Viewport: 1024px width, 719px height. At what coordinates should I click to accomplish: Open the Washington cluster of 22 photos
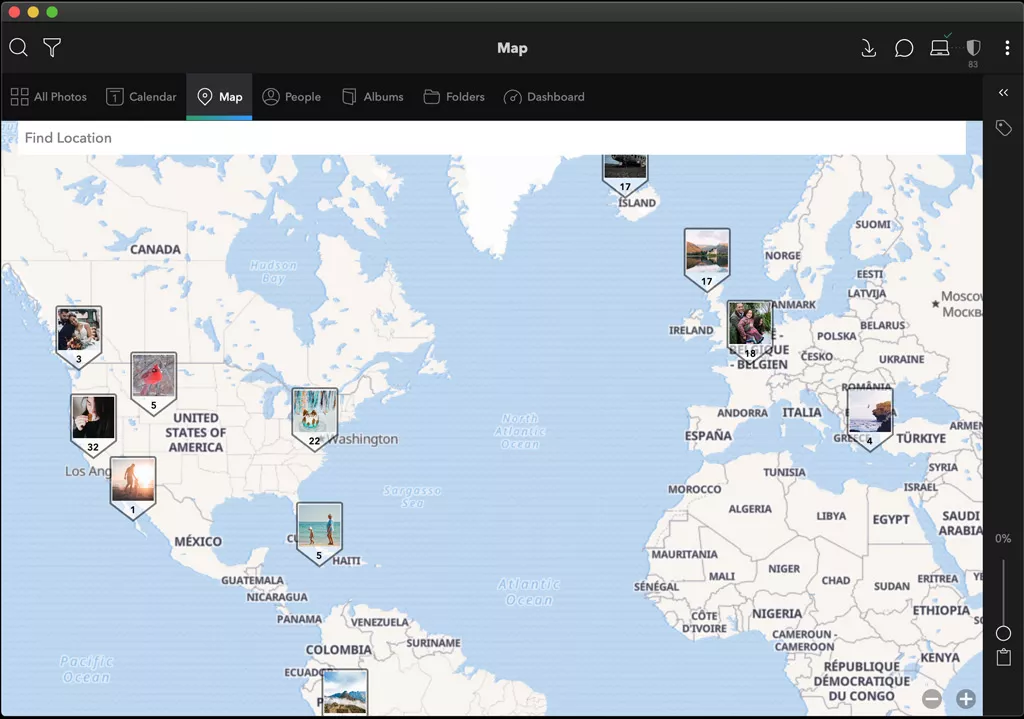pyautogui.click(x=314, y=415)
